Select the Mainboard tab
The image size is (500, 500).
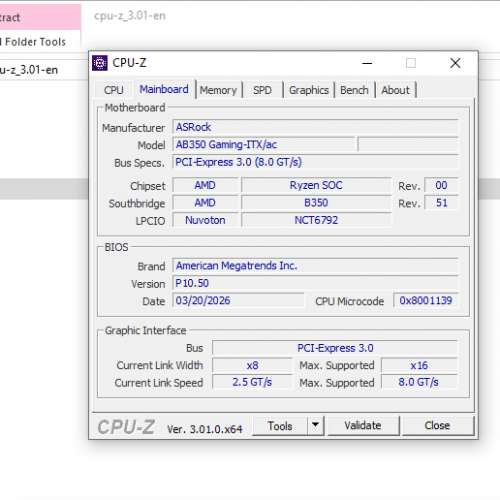point(164,89)
